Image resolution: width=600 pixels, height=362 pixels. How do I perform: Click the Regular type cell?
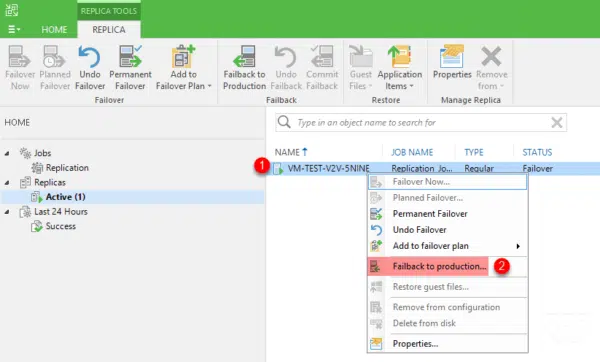(x=479, y=168)
